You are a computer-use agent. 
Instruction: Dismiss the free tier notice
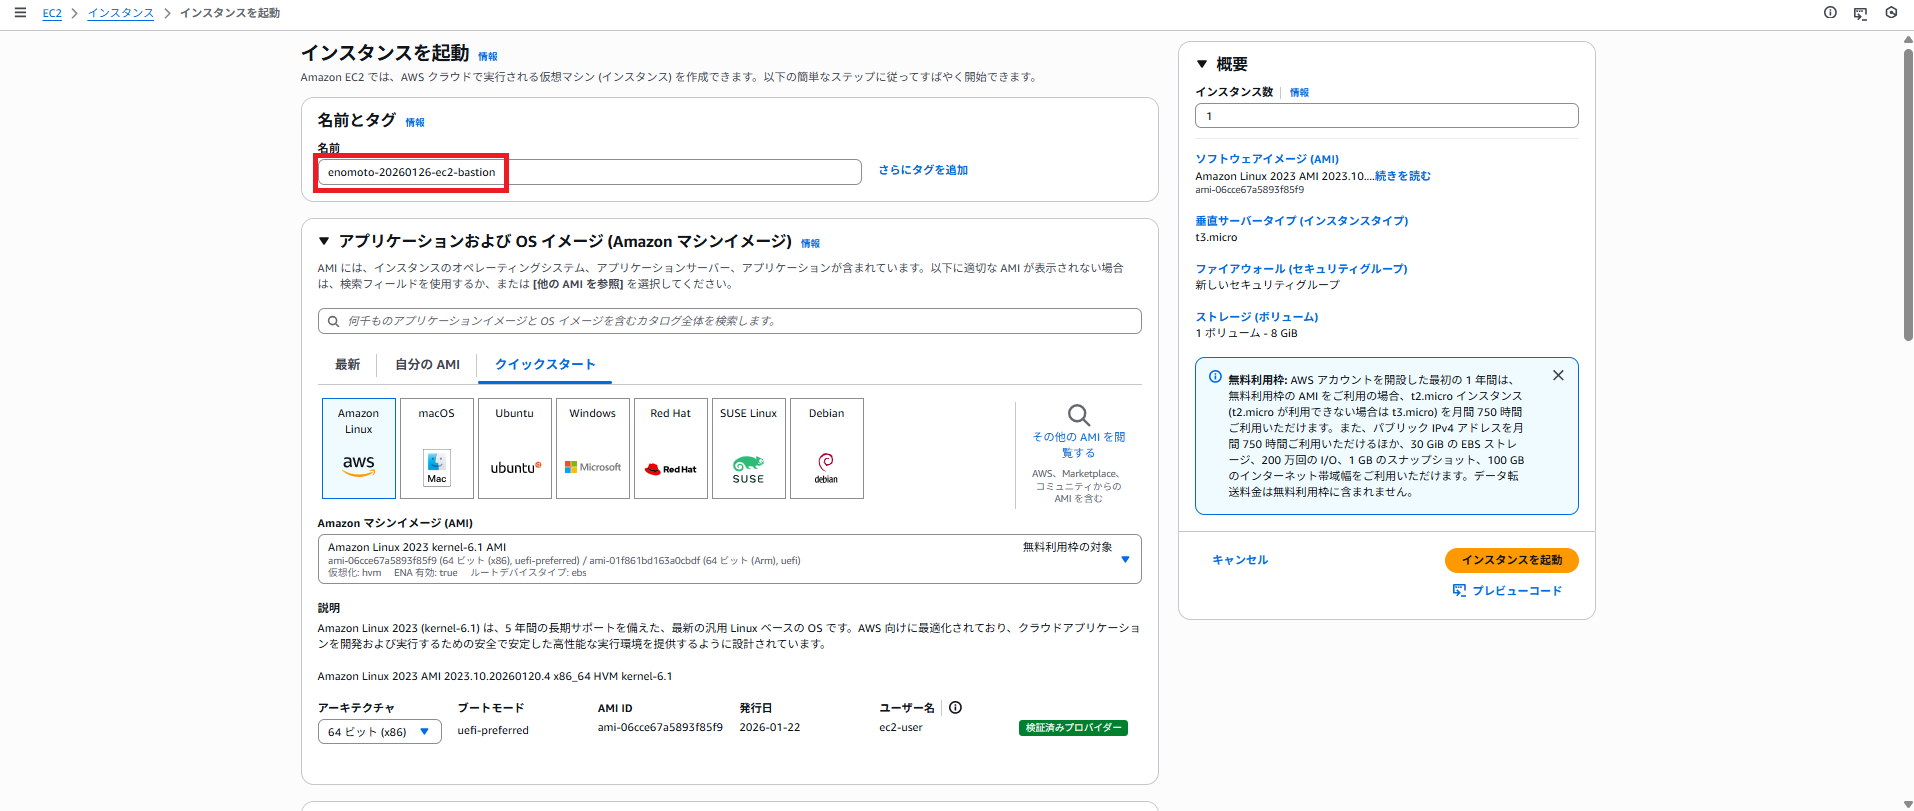pyautogui.click(x=1558, y=376)
